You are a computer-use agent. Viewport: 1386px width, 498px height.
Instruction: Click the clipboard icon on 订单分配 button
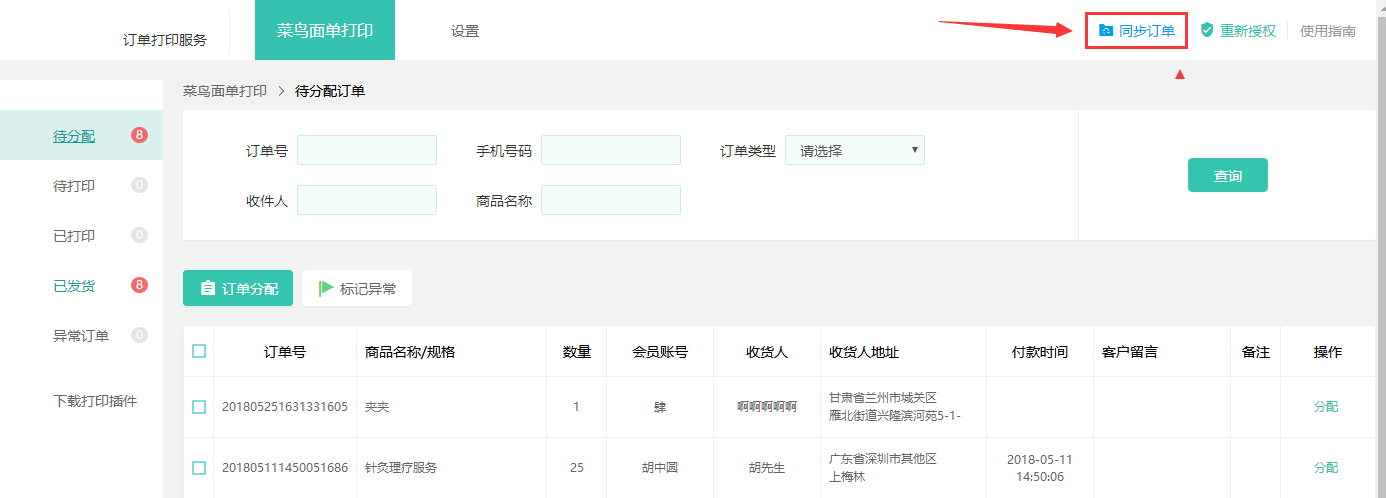click(x=207, y=289)
